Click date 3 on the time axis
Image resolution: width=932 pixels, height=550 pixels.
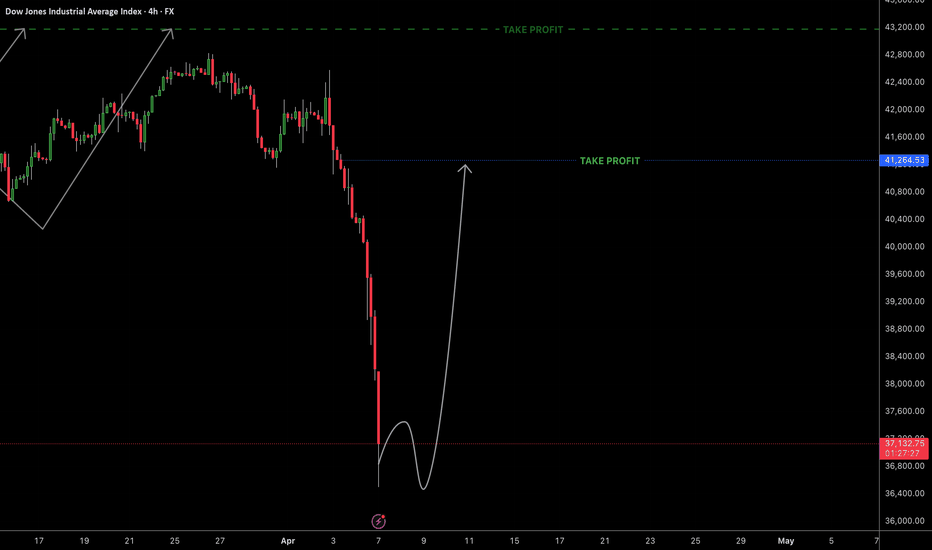coord(333,541)
